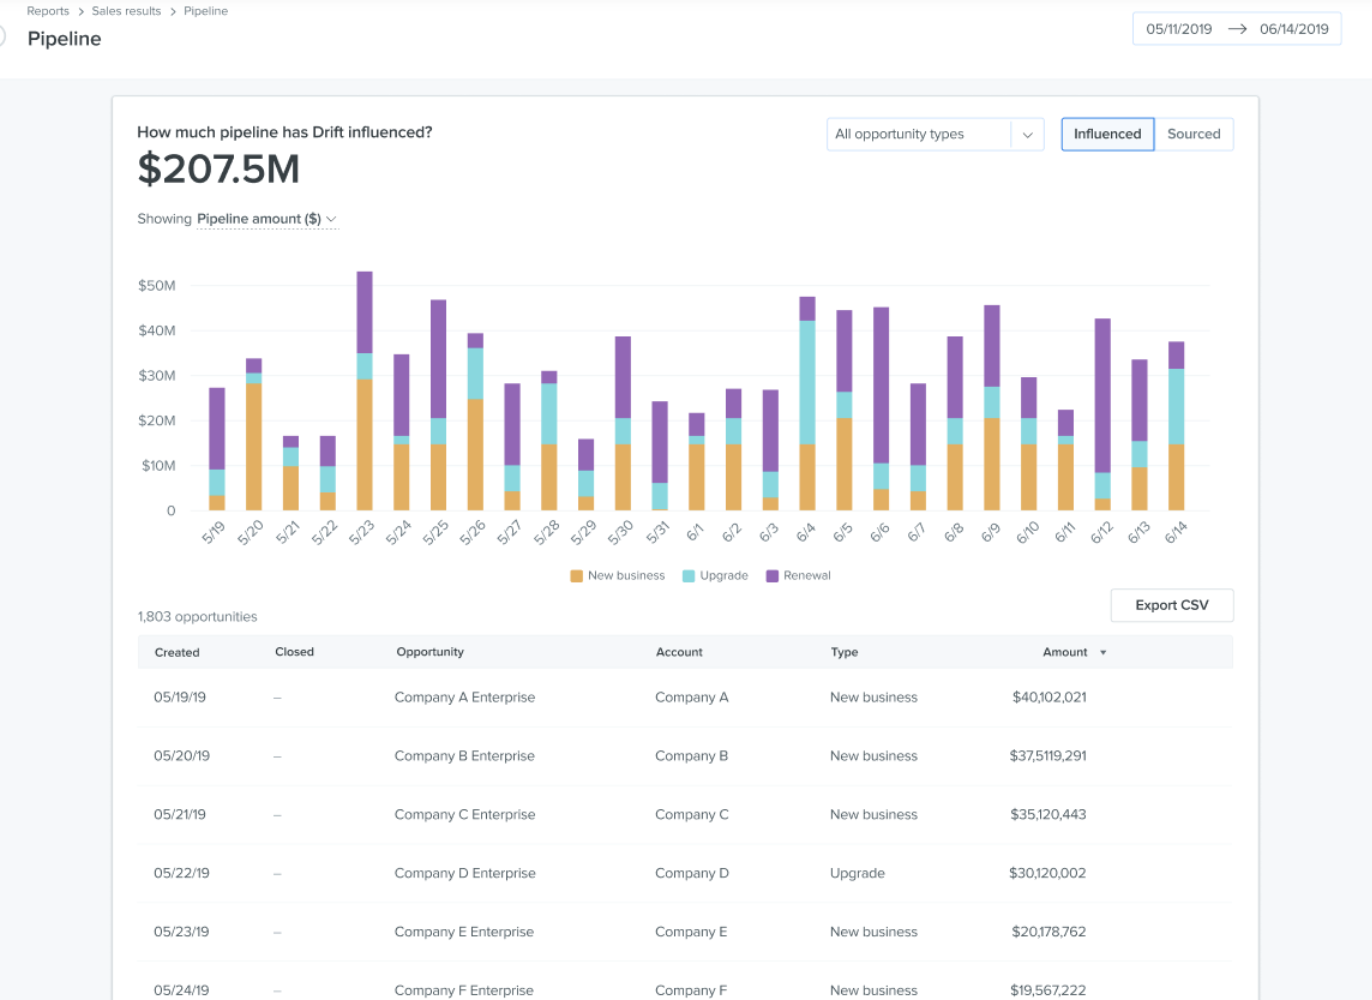
Task: Click the chevron after Reports in breadcrumb
Action: (x=81, y=12)
